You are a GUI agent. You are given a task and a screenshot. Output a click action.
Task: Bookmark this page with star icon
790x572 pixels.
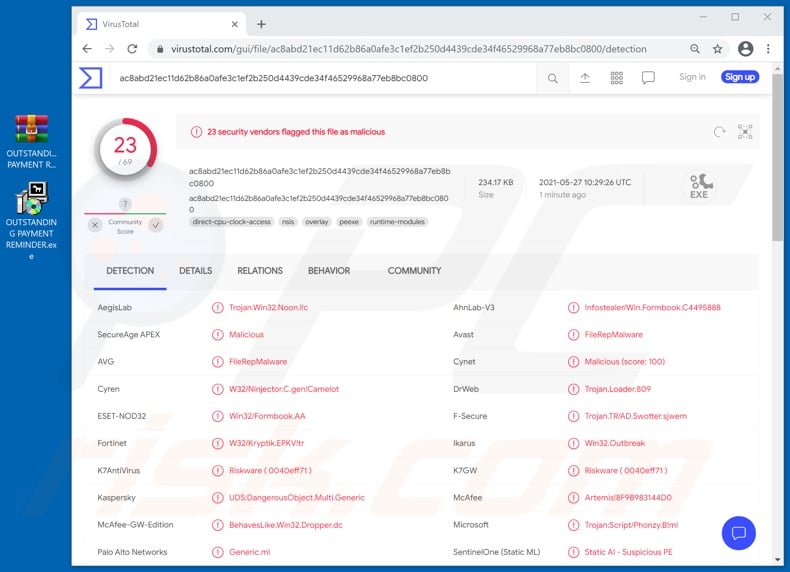[x=717, y=49]
